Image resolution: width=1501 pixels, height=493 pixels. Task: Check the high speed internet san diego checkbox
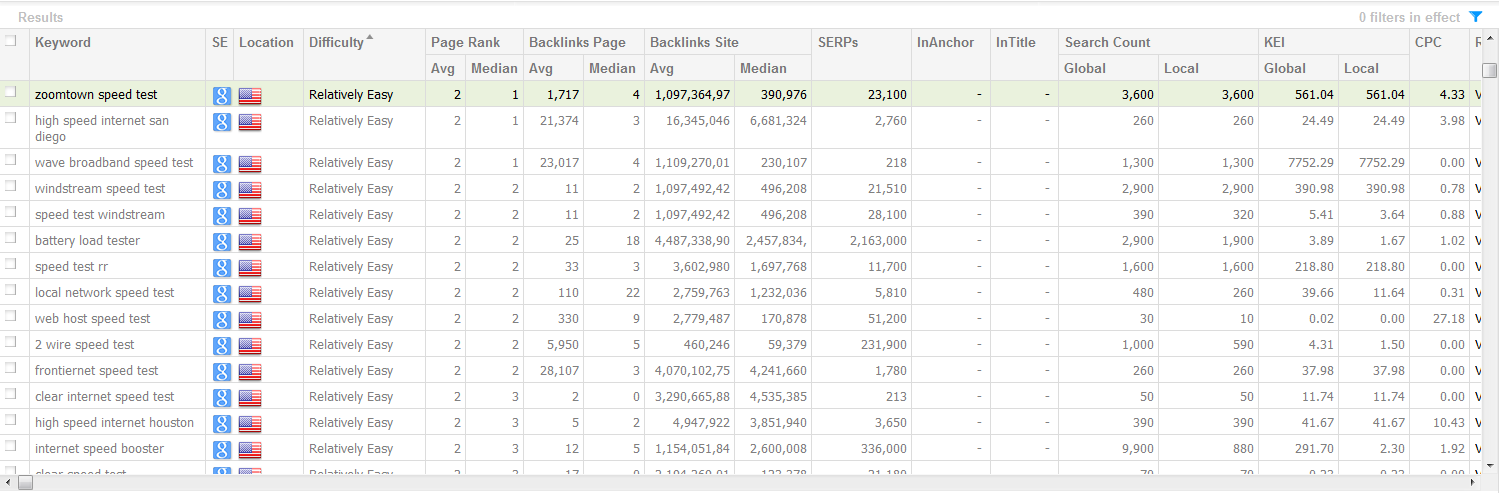coord(11,117)
